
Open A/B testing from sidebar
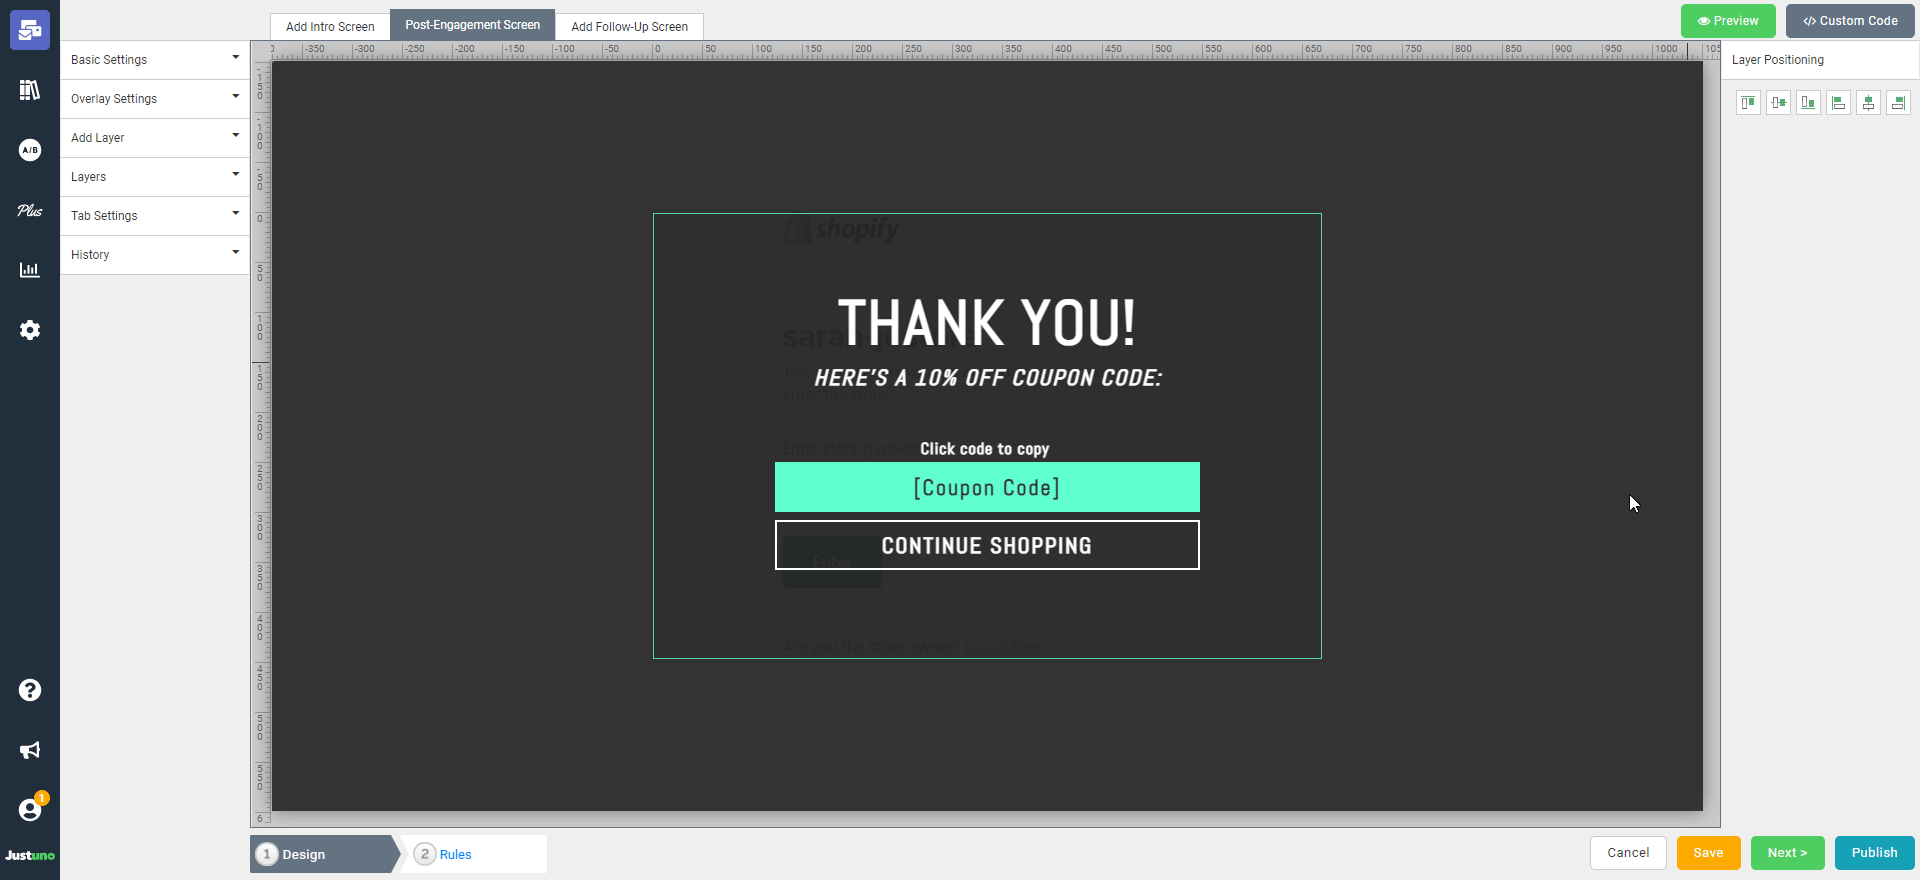coord(30,150)
